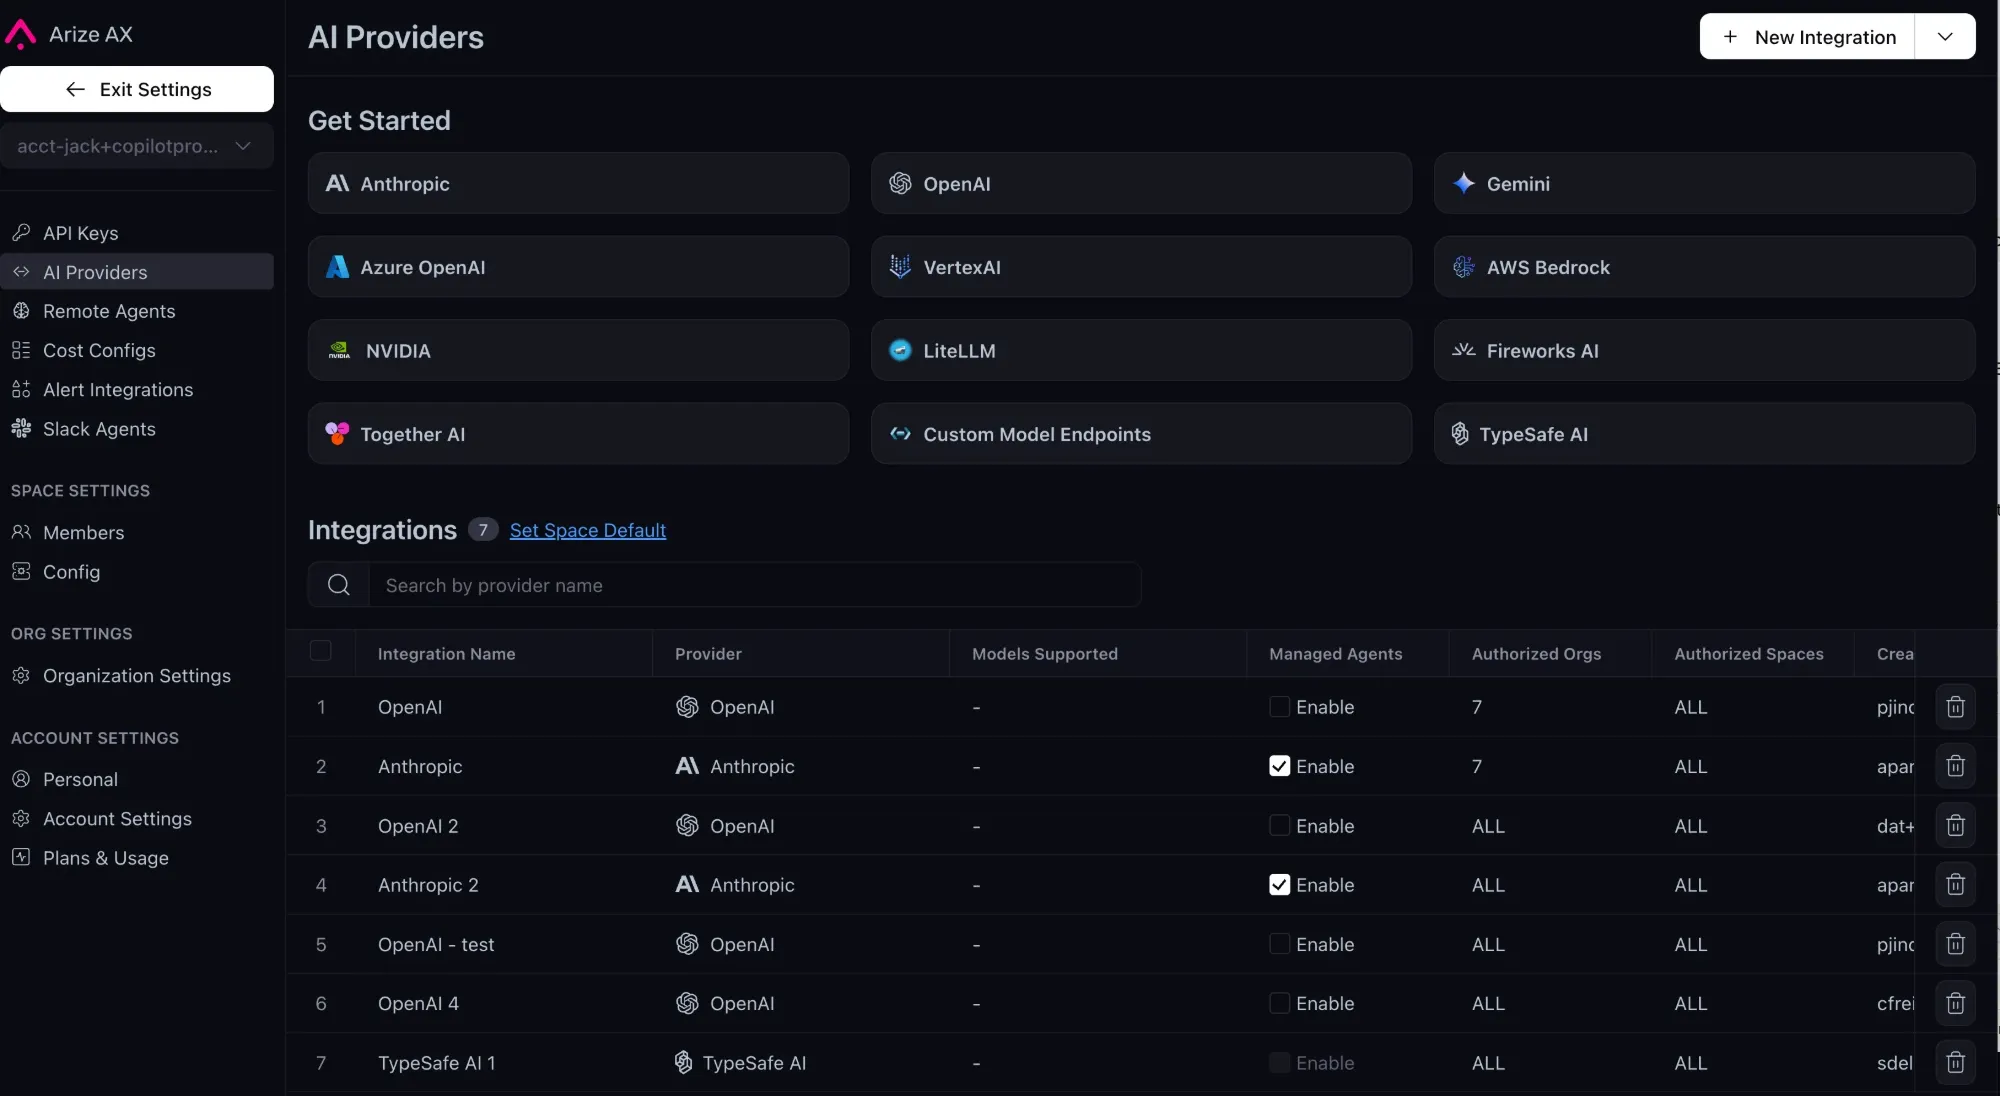The image size is (2000, 1096).
Task: Select the OpenAI - test integration name
Action: point(436,944)
